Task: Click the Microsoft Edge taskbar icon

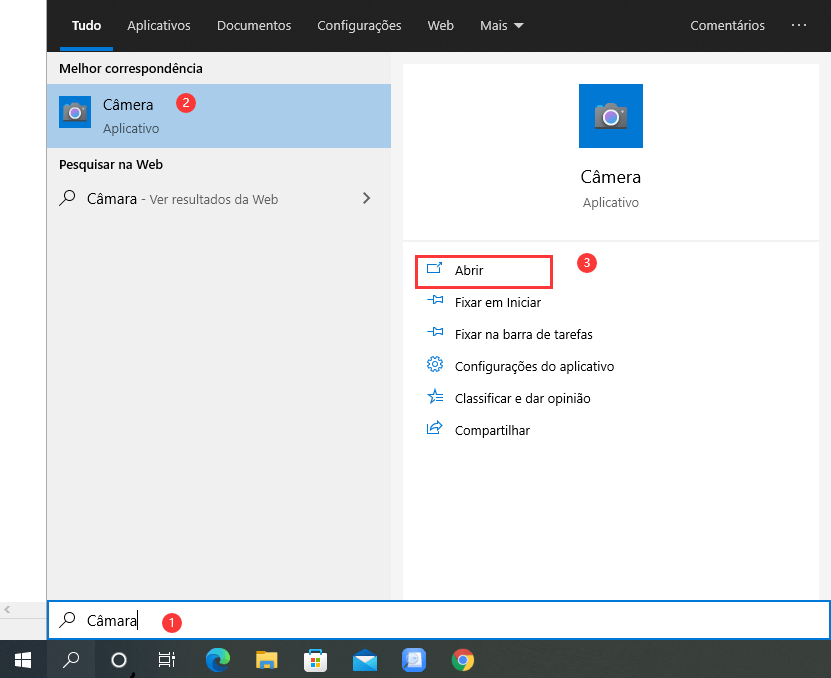Action: tap(218, 660)
